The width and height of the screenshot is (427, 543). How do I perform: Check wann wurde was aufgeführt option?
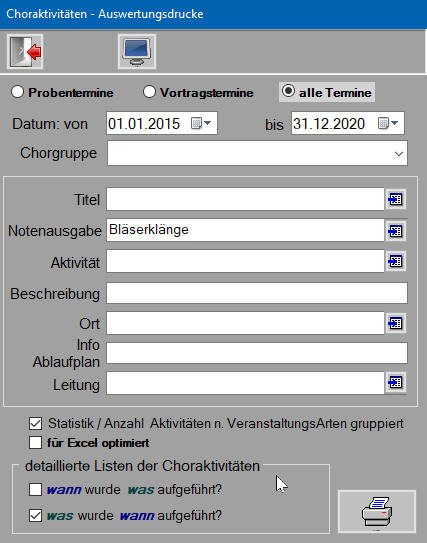pyautogui.click(x=35, y=490)
